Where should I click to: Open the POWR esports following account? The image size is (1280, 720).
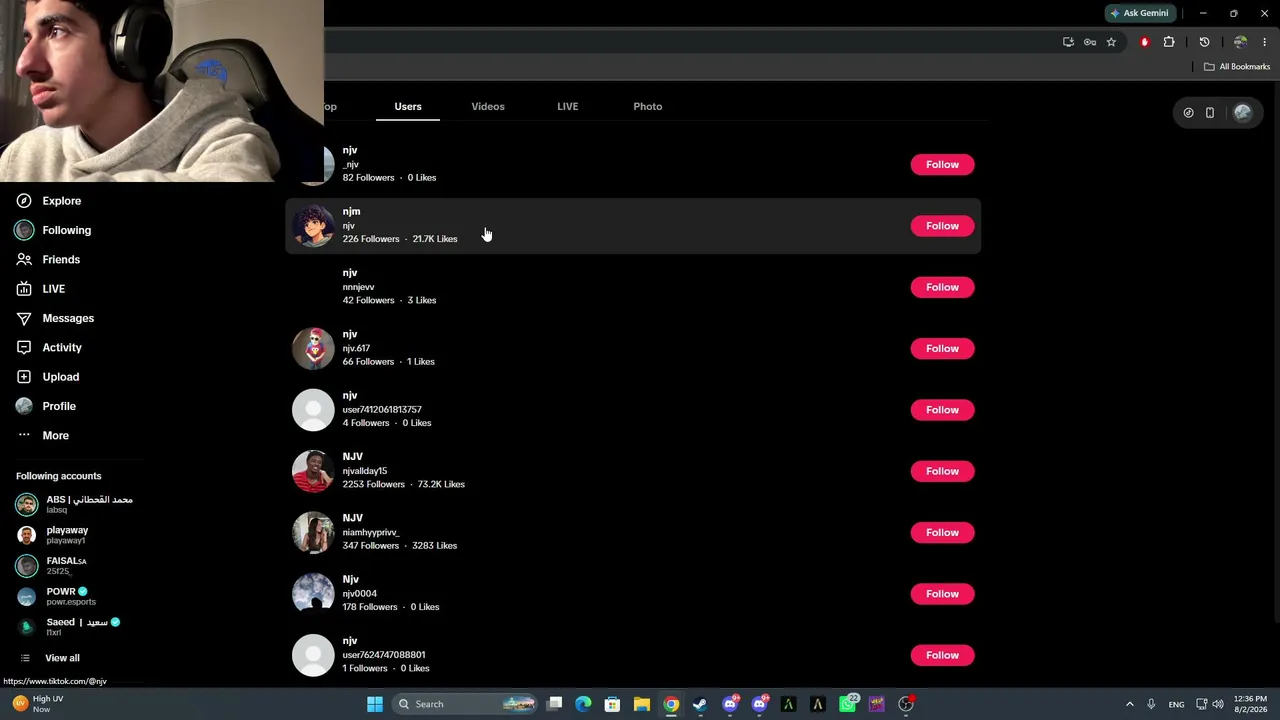(x=56, y=596)
